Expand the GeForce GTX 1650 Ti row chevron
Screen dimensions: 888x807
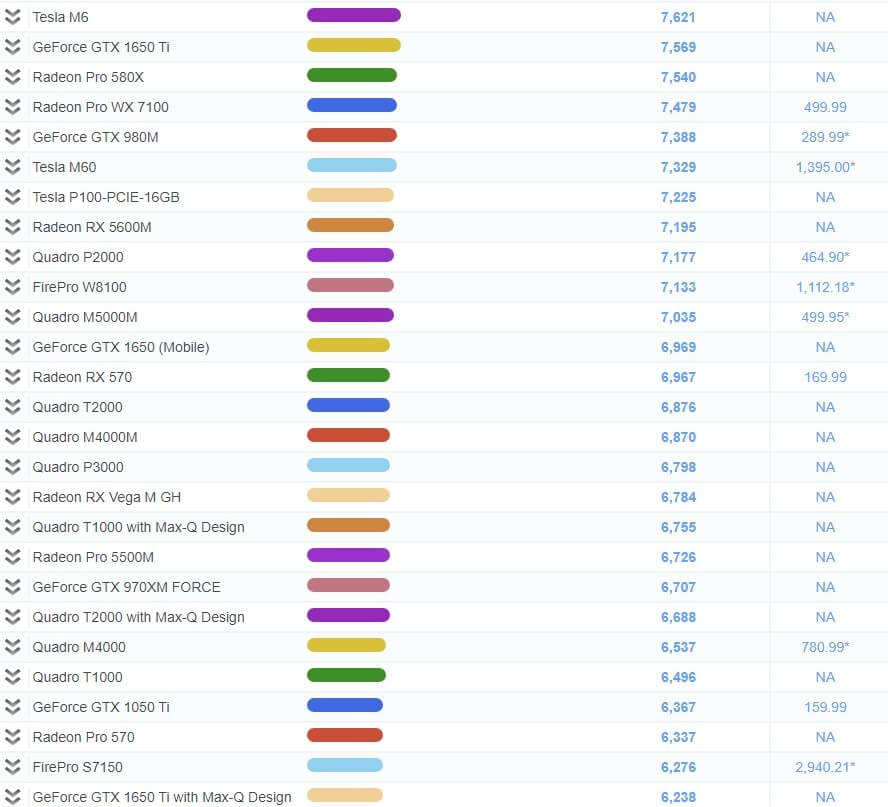12,47
